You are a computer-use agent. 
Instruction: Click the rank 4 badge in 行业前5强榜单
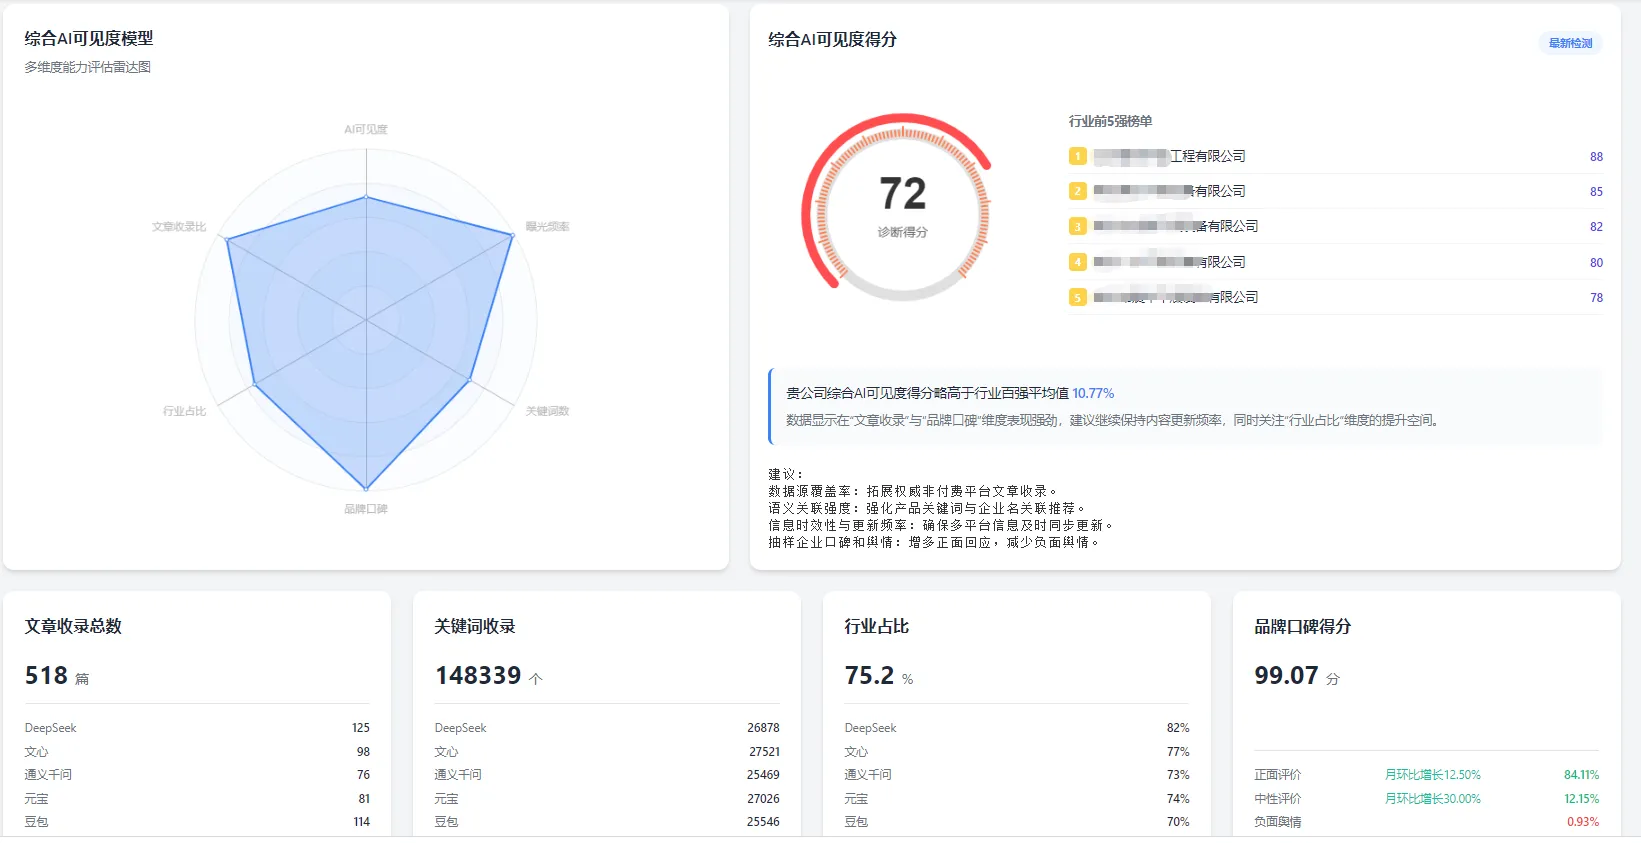1077,262
